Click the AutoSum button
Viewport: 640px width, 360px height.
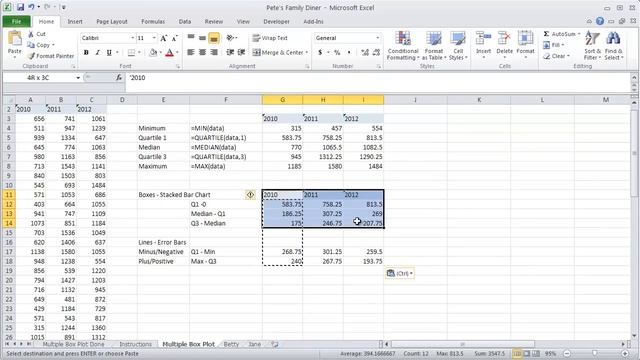pos(560,34)
